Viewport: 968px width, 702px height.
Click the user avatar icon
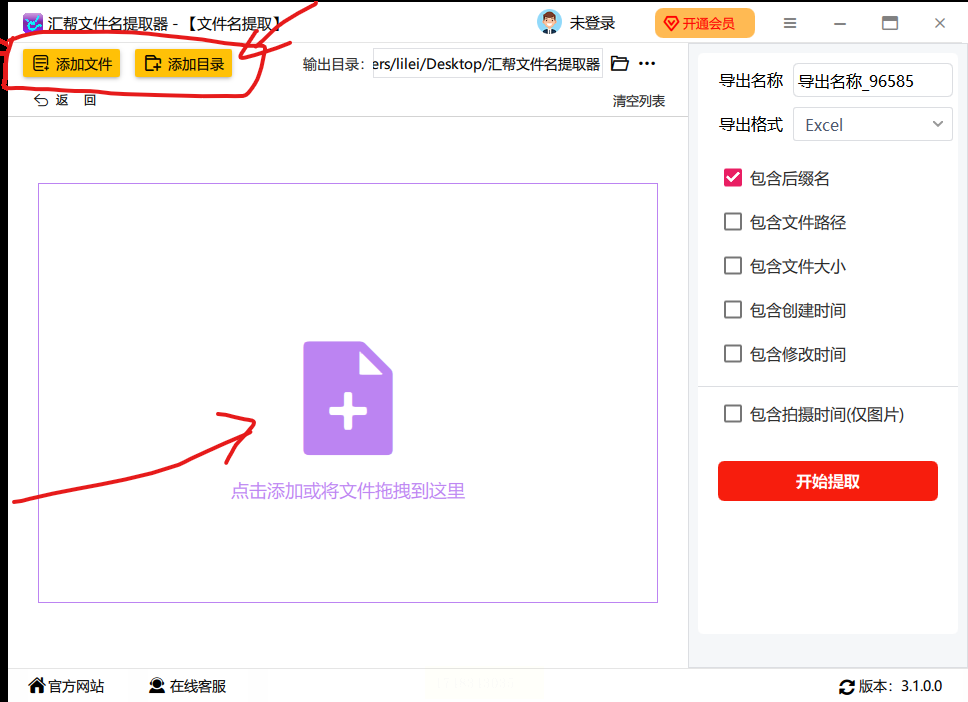pos(549,23)
